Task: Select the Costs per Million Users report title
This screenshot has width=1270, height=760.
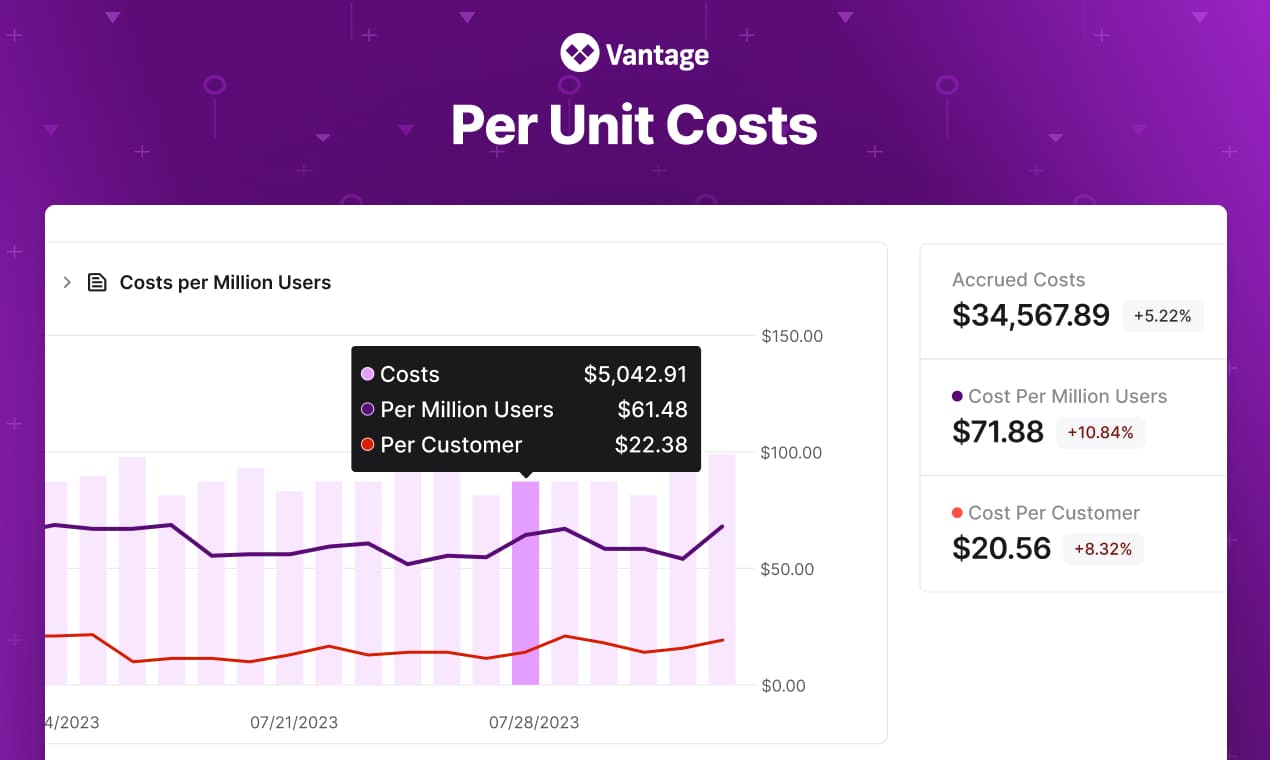Action: coord(225,282)
